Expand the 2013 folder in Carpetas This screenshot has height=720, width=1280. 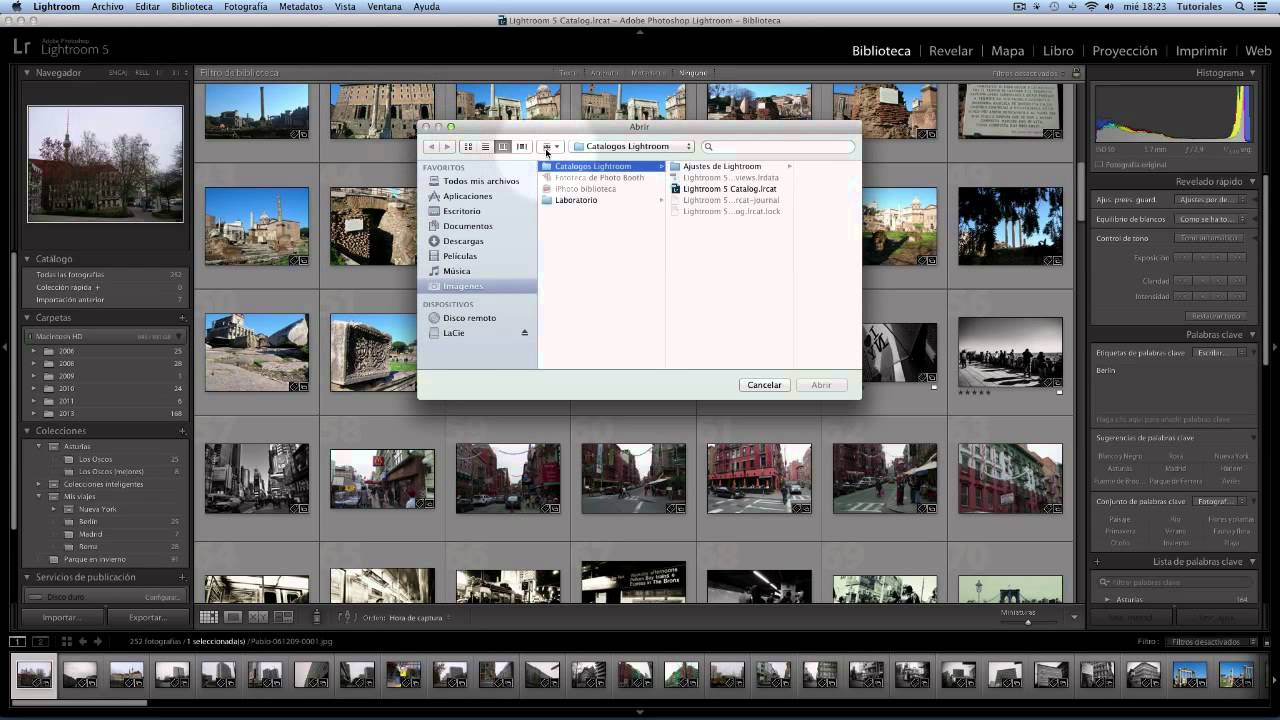[x=34, y=413]
